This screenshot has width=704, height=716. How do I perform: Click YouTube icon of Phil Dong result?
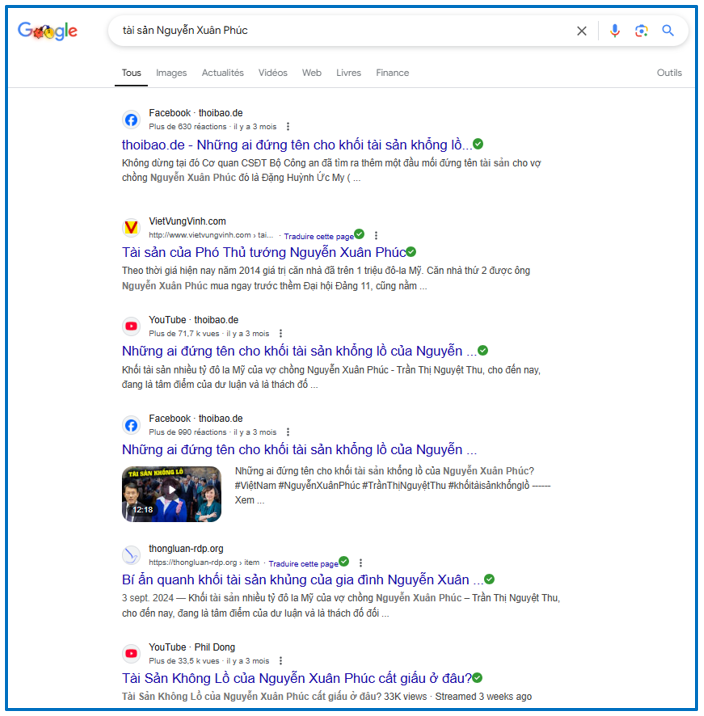131,653
